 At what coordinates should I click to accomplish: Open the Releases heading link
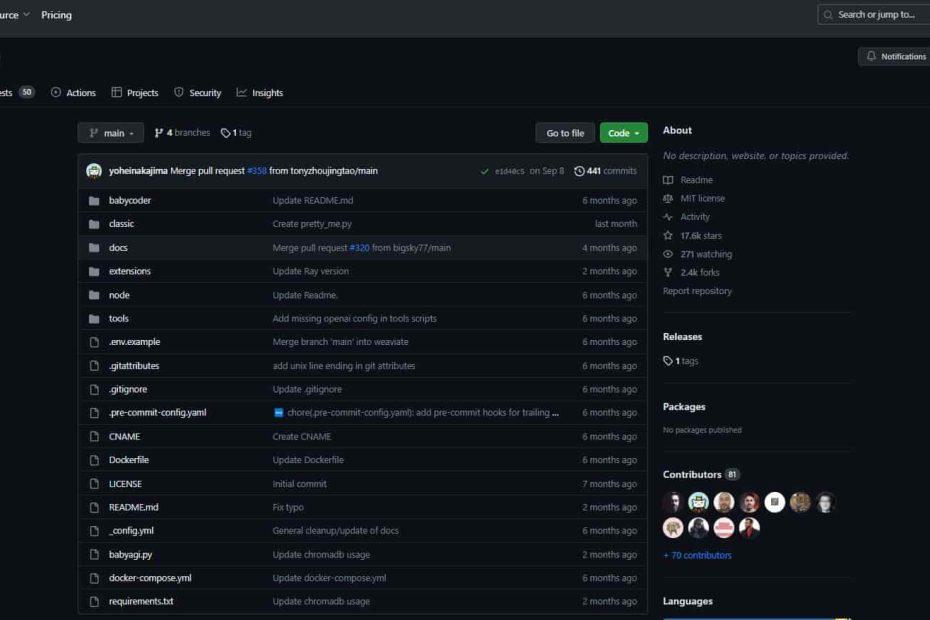coord(682,336)
